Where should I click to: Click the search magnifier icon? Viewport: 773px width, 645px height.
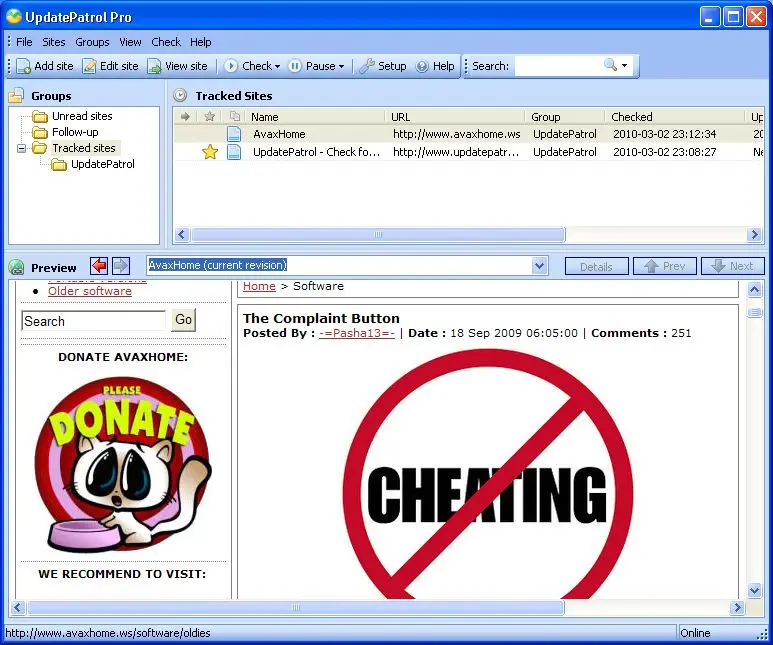click(610, 65)
